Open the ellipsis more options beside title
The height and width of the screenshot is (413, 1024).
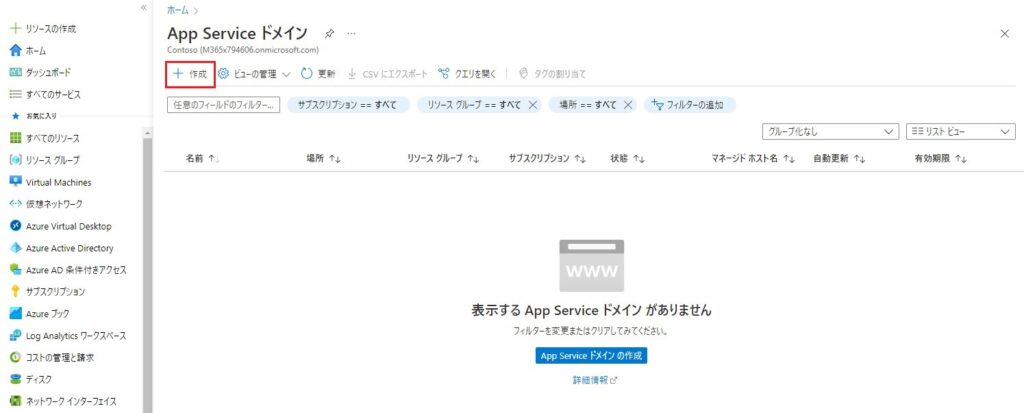coord(351,34)
